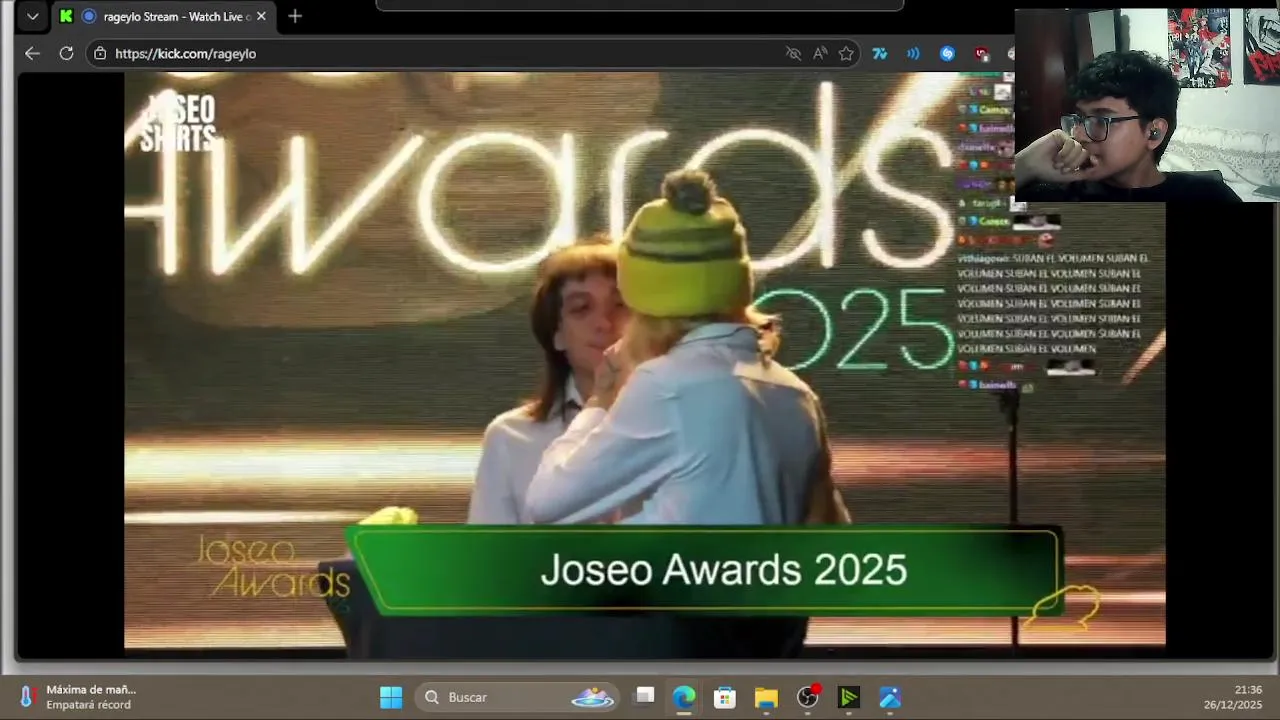Open the 7TV extension icon

pyautogui.click(x=880, y=53)
